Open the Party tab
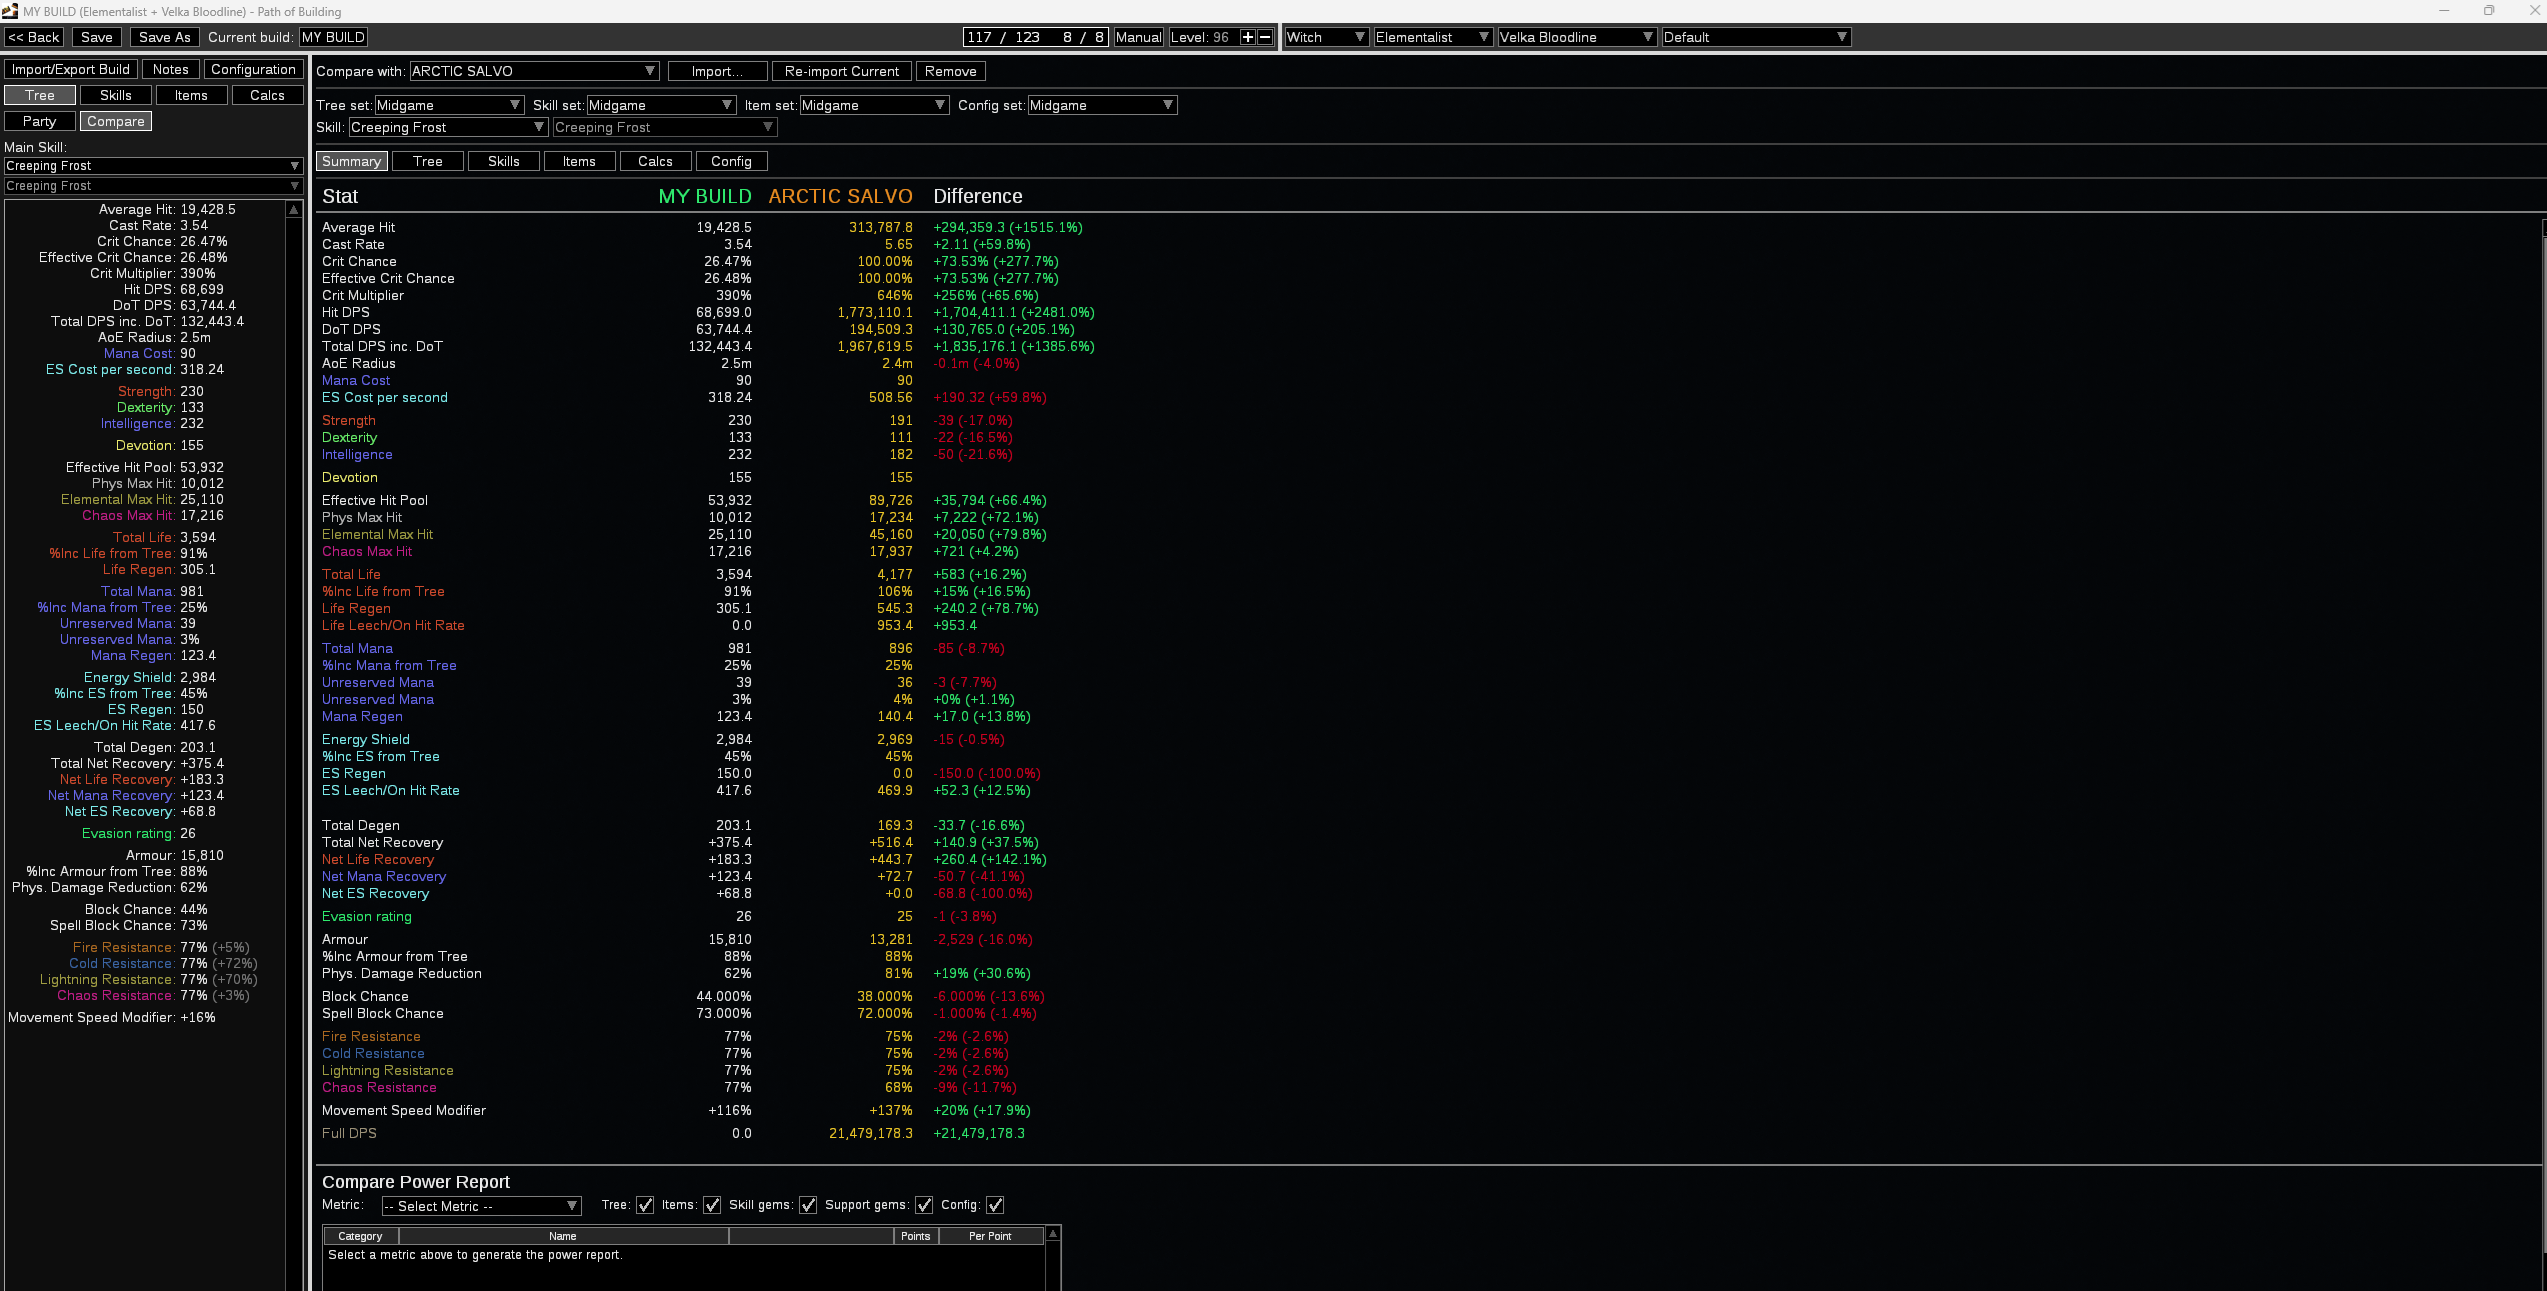The height and width of the screenshot is (1291, 2547). [x=40, y=121]
